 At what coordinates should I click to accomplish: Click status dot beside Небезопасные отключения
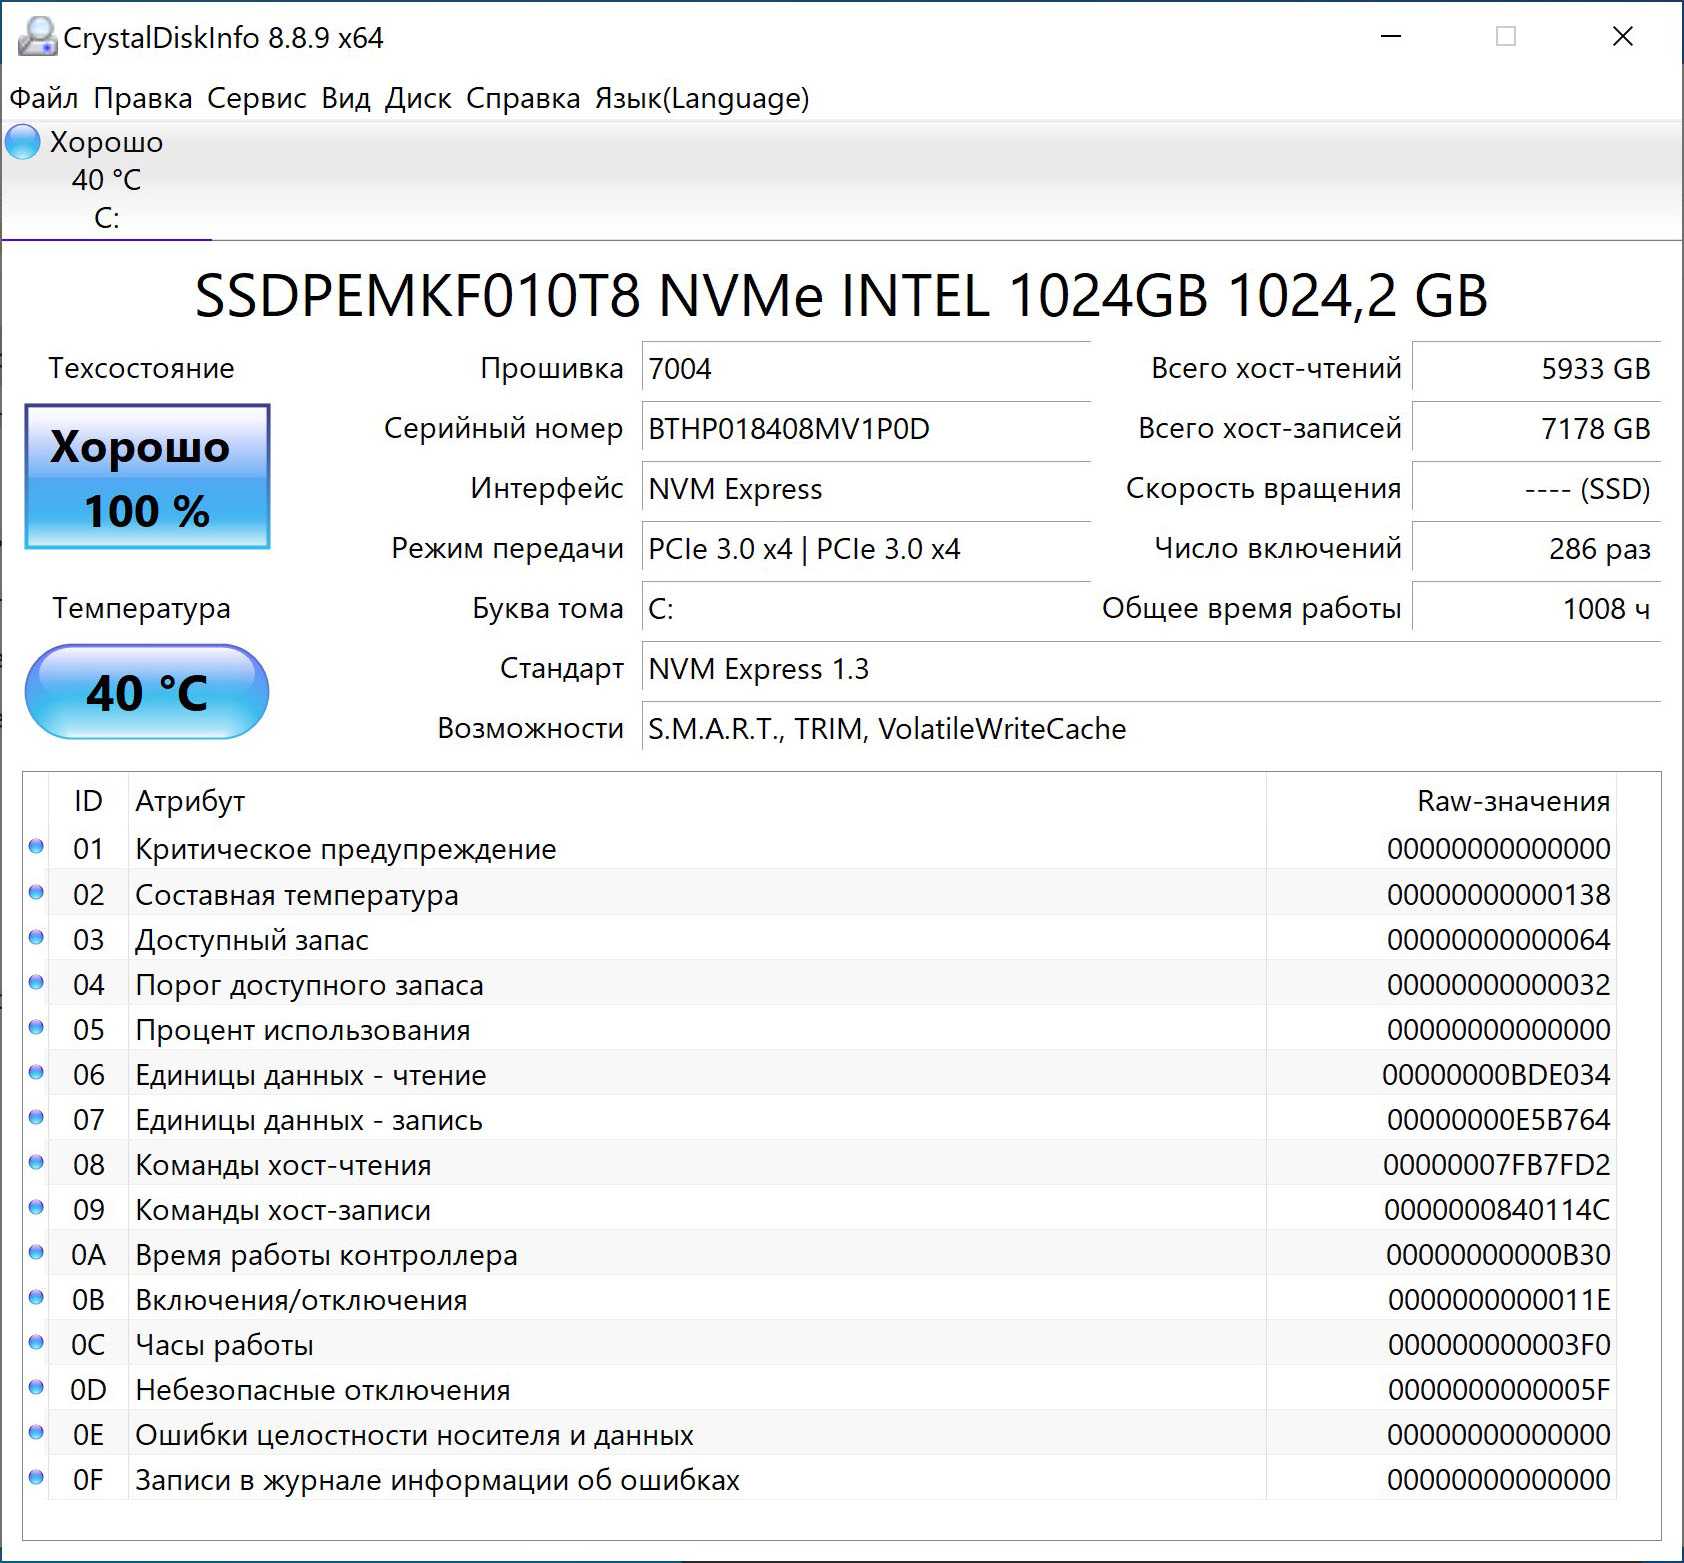tap(37, 1388)
